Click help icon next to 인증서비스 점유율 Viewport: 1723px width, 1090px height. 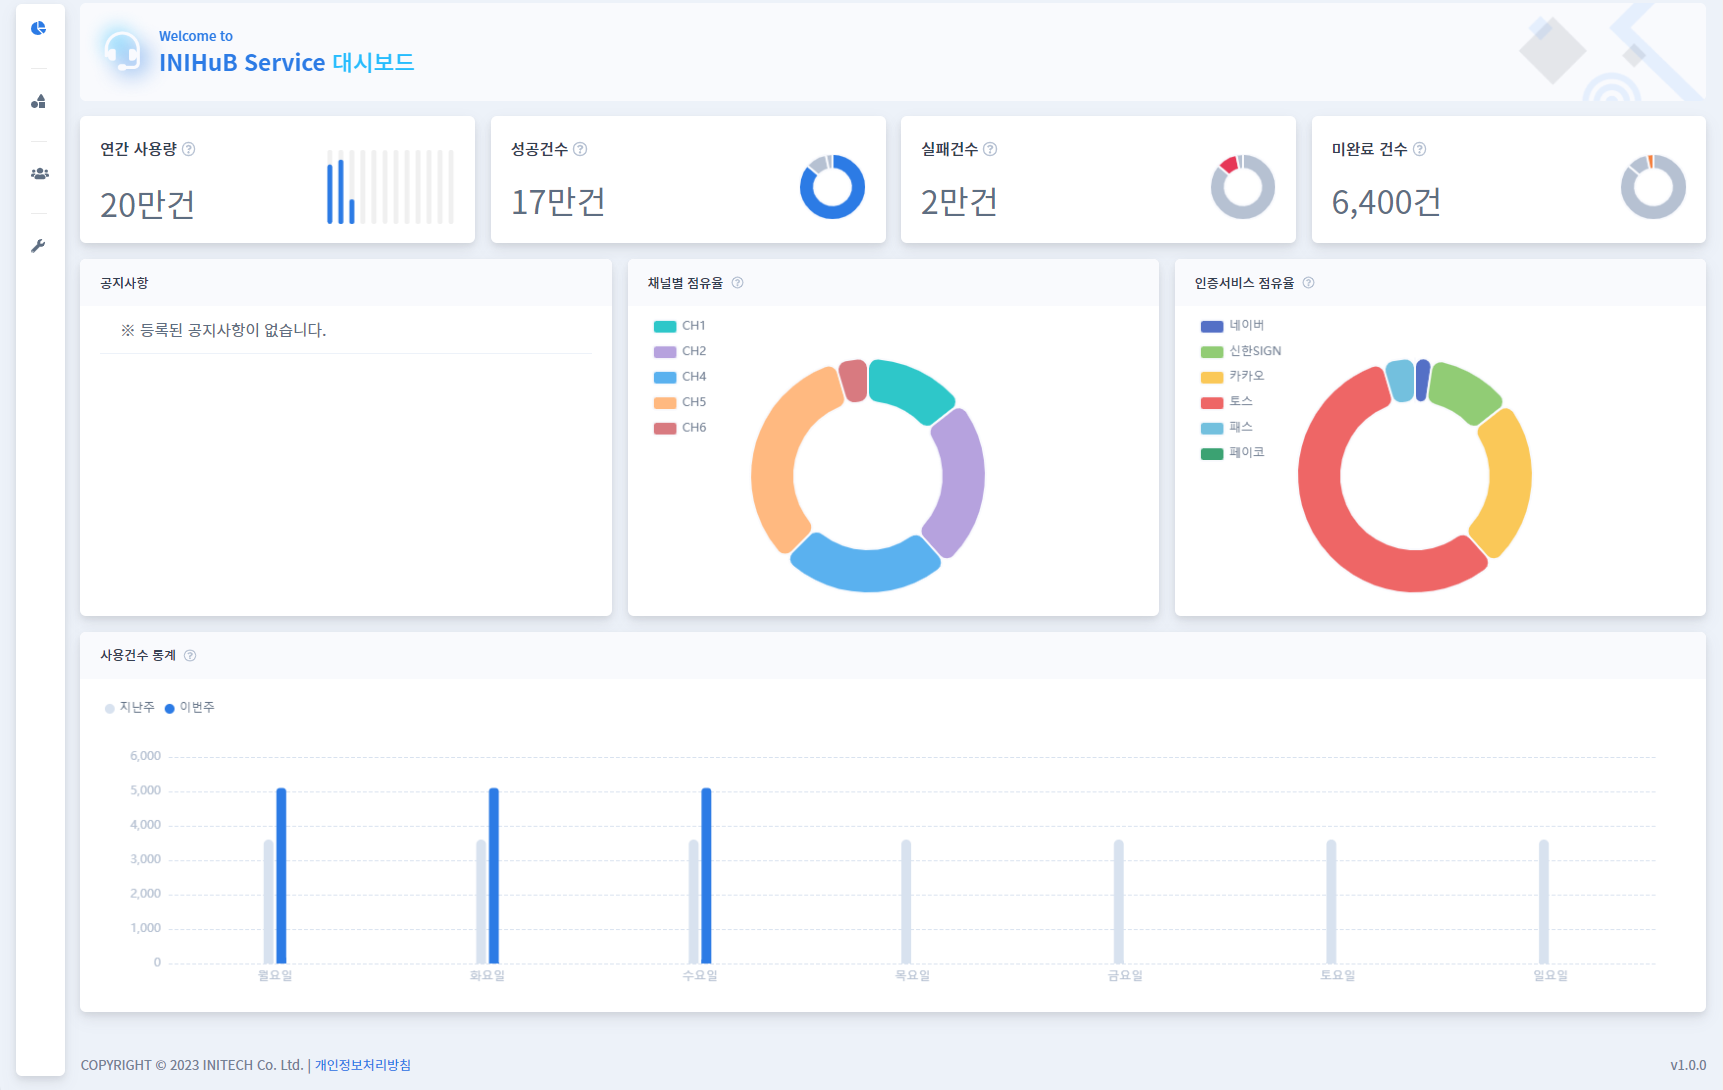(x=1308, y=283)
